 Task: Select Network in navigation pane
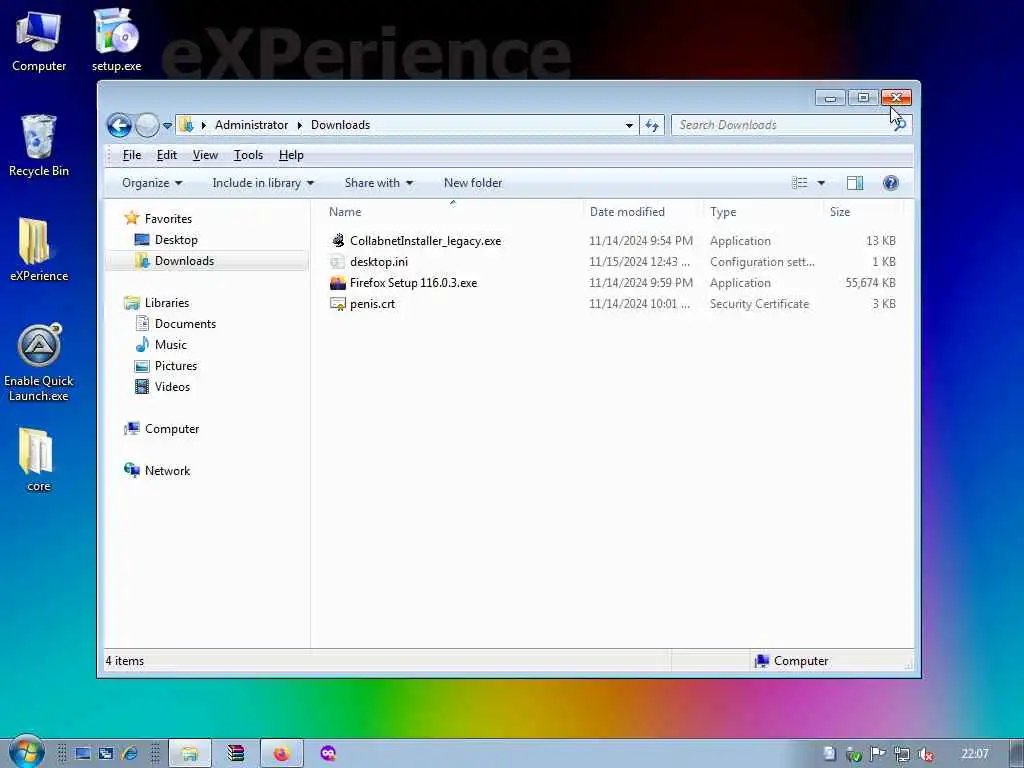[x=167, y=471]
